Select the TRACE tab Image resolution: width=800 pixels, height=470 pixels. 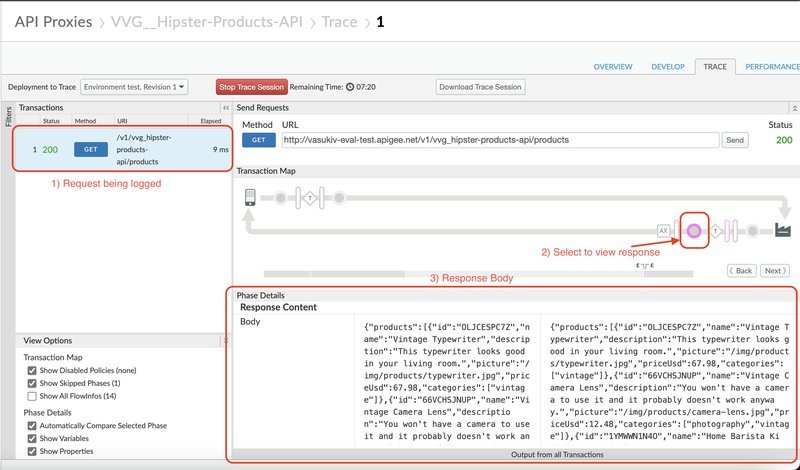pyautogui.click(x=715, y=67)
